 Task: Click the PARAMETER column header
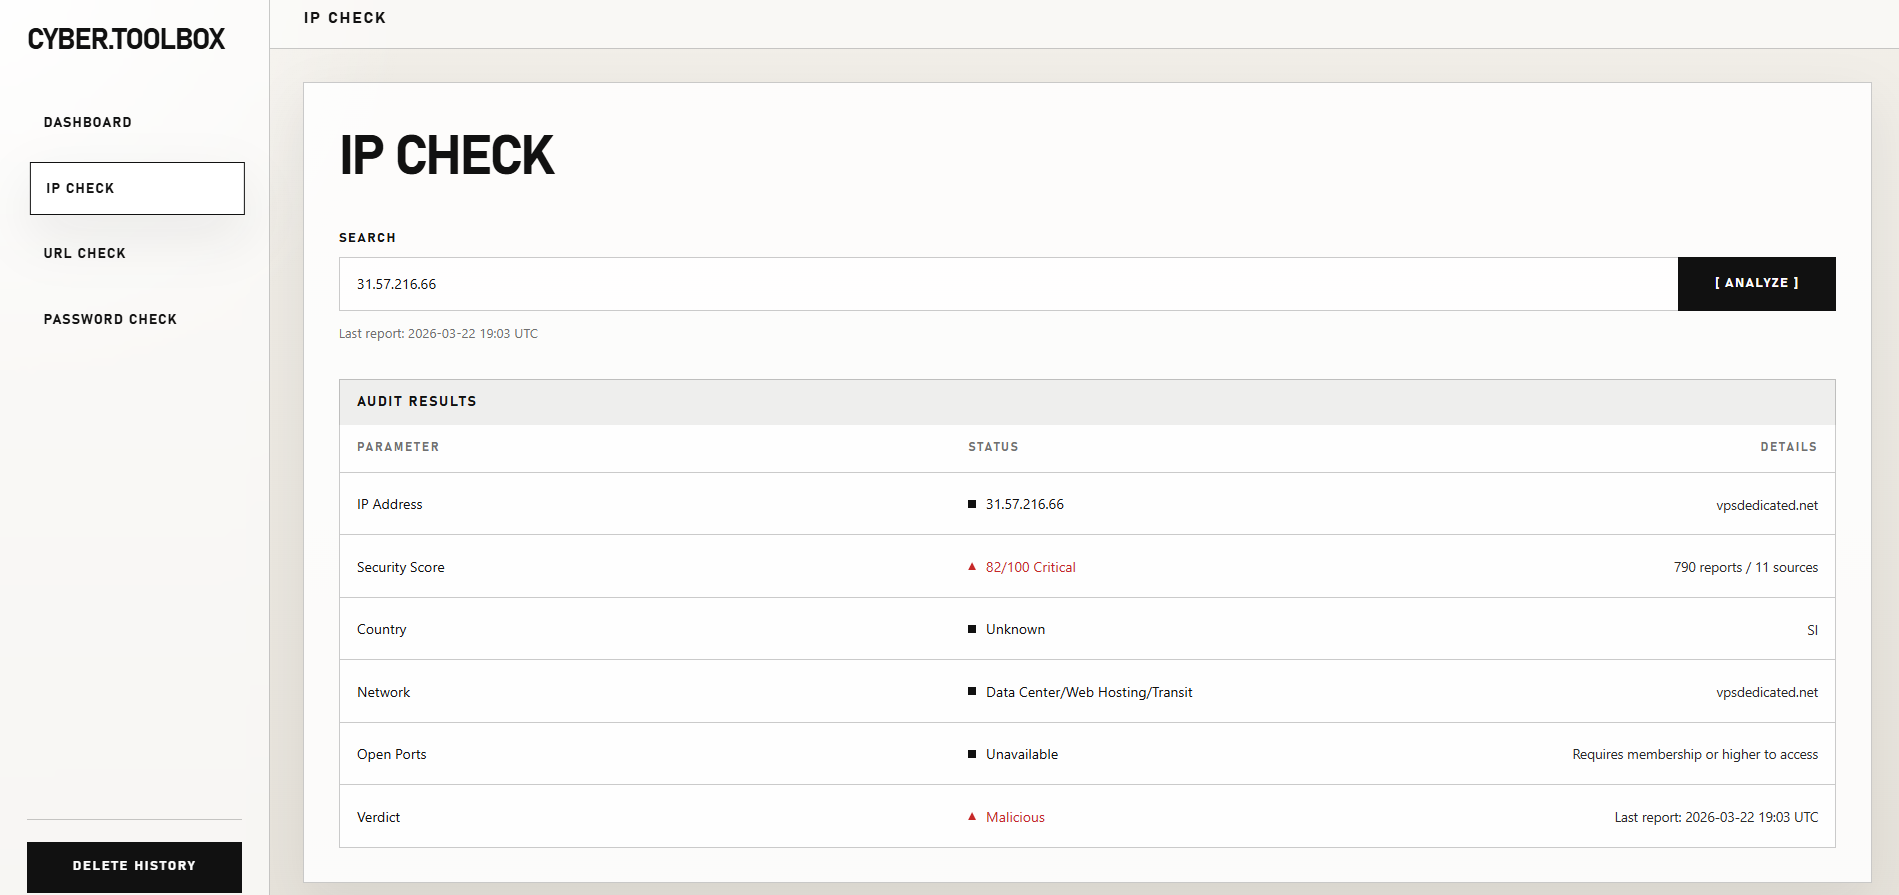click(x=398, y=447)
